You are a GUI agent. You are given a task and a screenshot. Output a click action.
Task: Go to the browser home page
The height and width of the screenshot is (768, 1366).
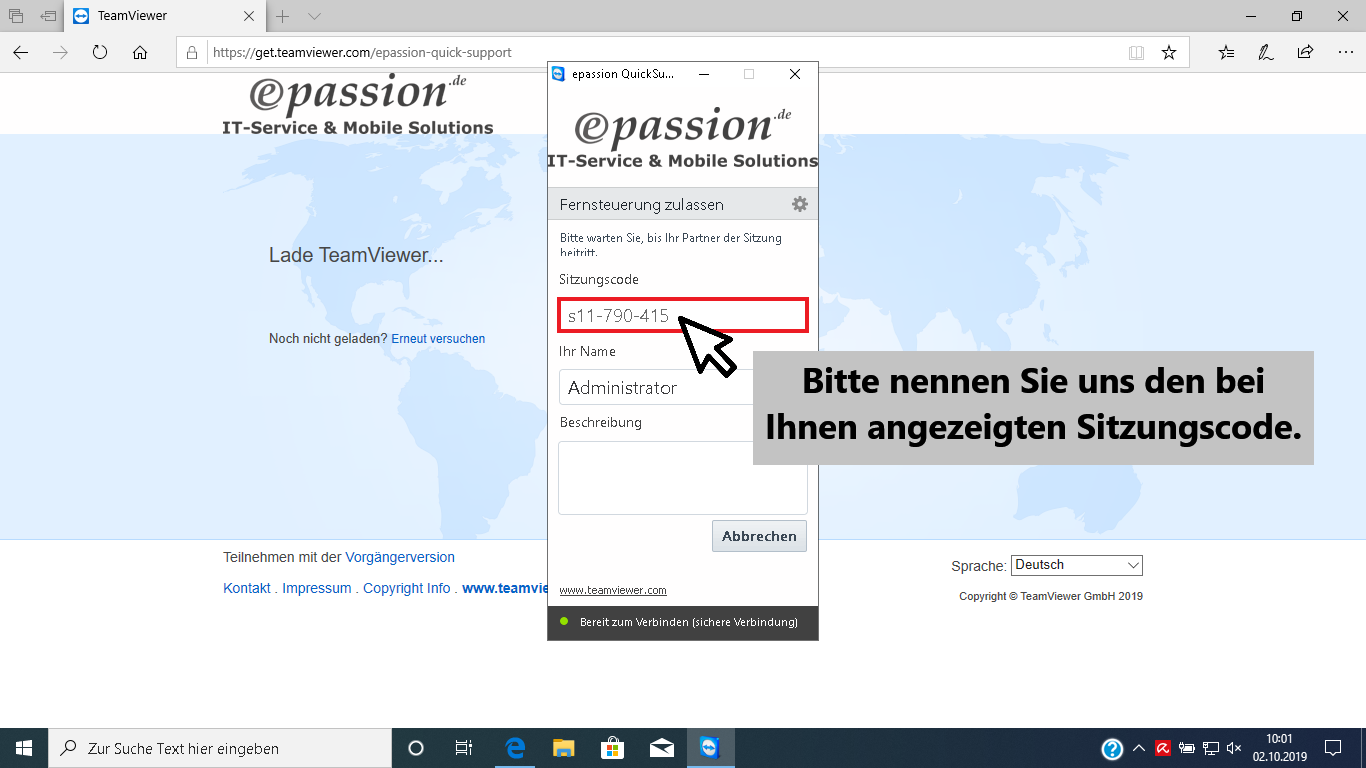140,52
